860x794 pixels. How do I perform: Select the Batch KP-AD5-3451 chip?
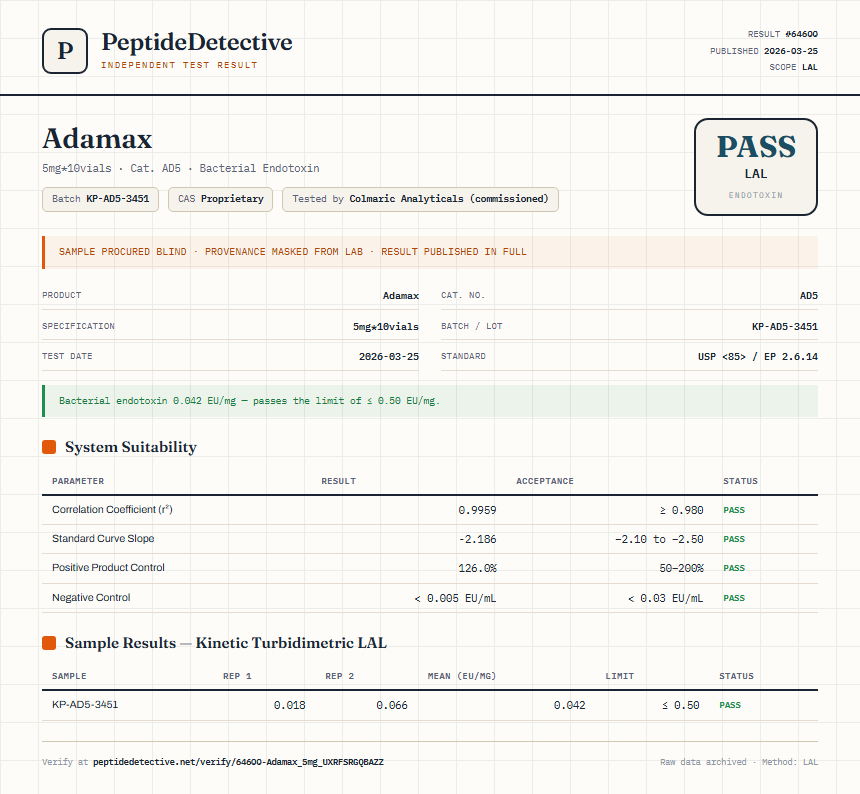(x=100, y=199)
